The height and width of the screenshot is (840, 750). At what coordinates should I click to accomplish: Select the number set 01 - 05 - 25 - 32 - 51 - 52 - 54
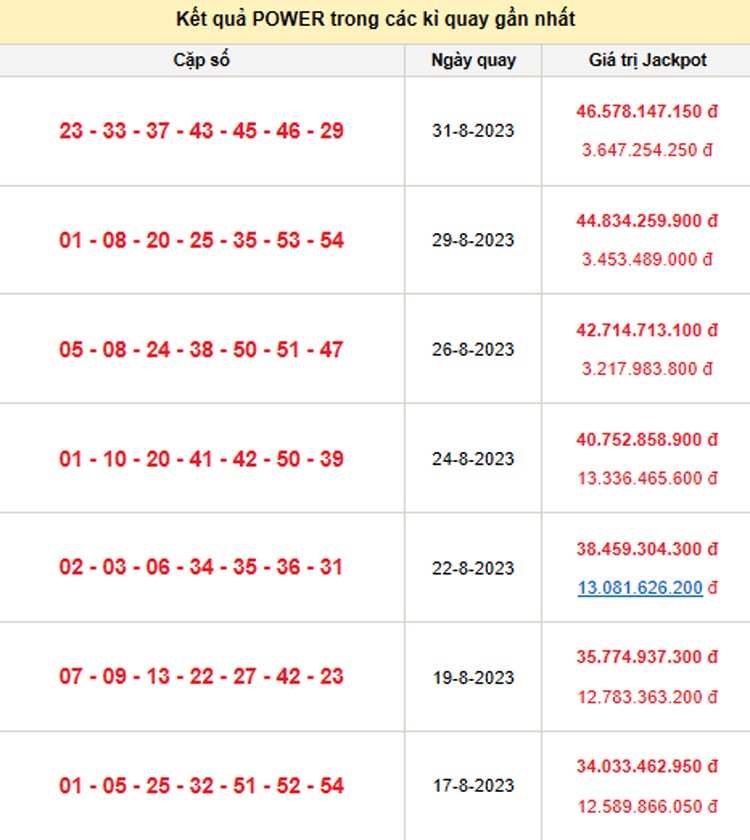click(x=201, y=786)
